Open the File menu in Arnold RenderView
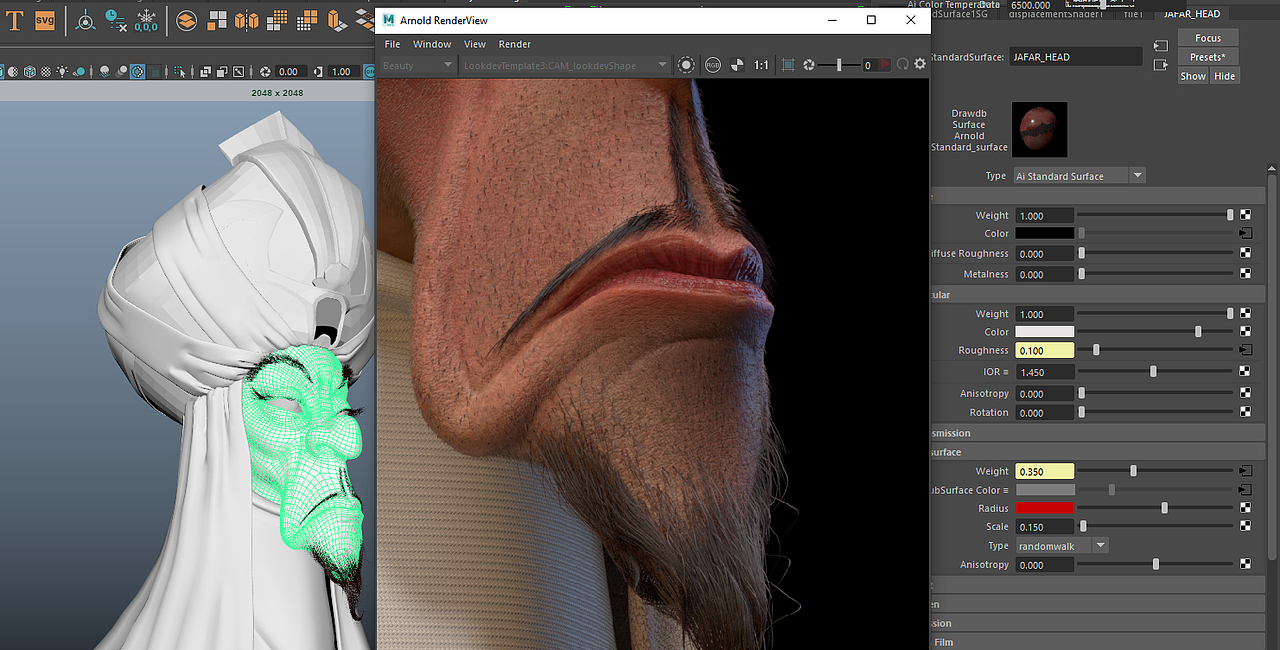Image resolution: width=1280 pixels, height=650 pixels. point(392,44)
